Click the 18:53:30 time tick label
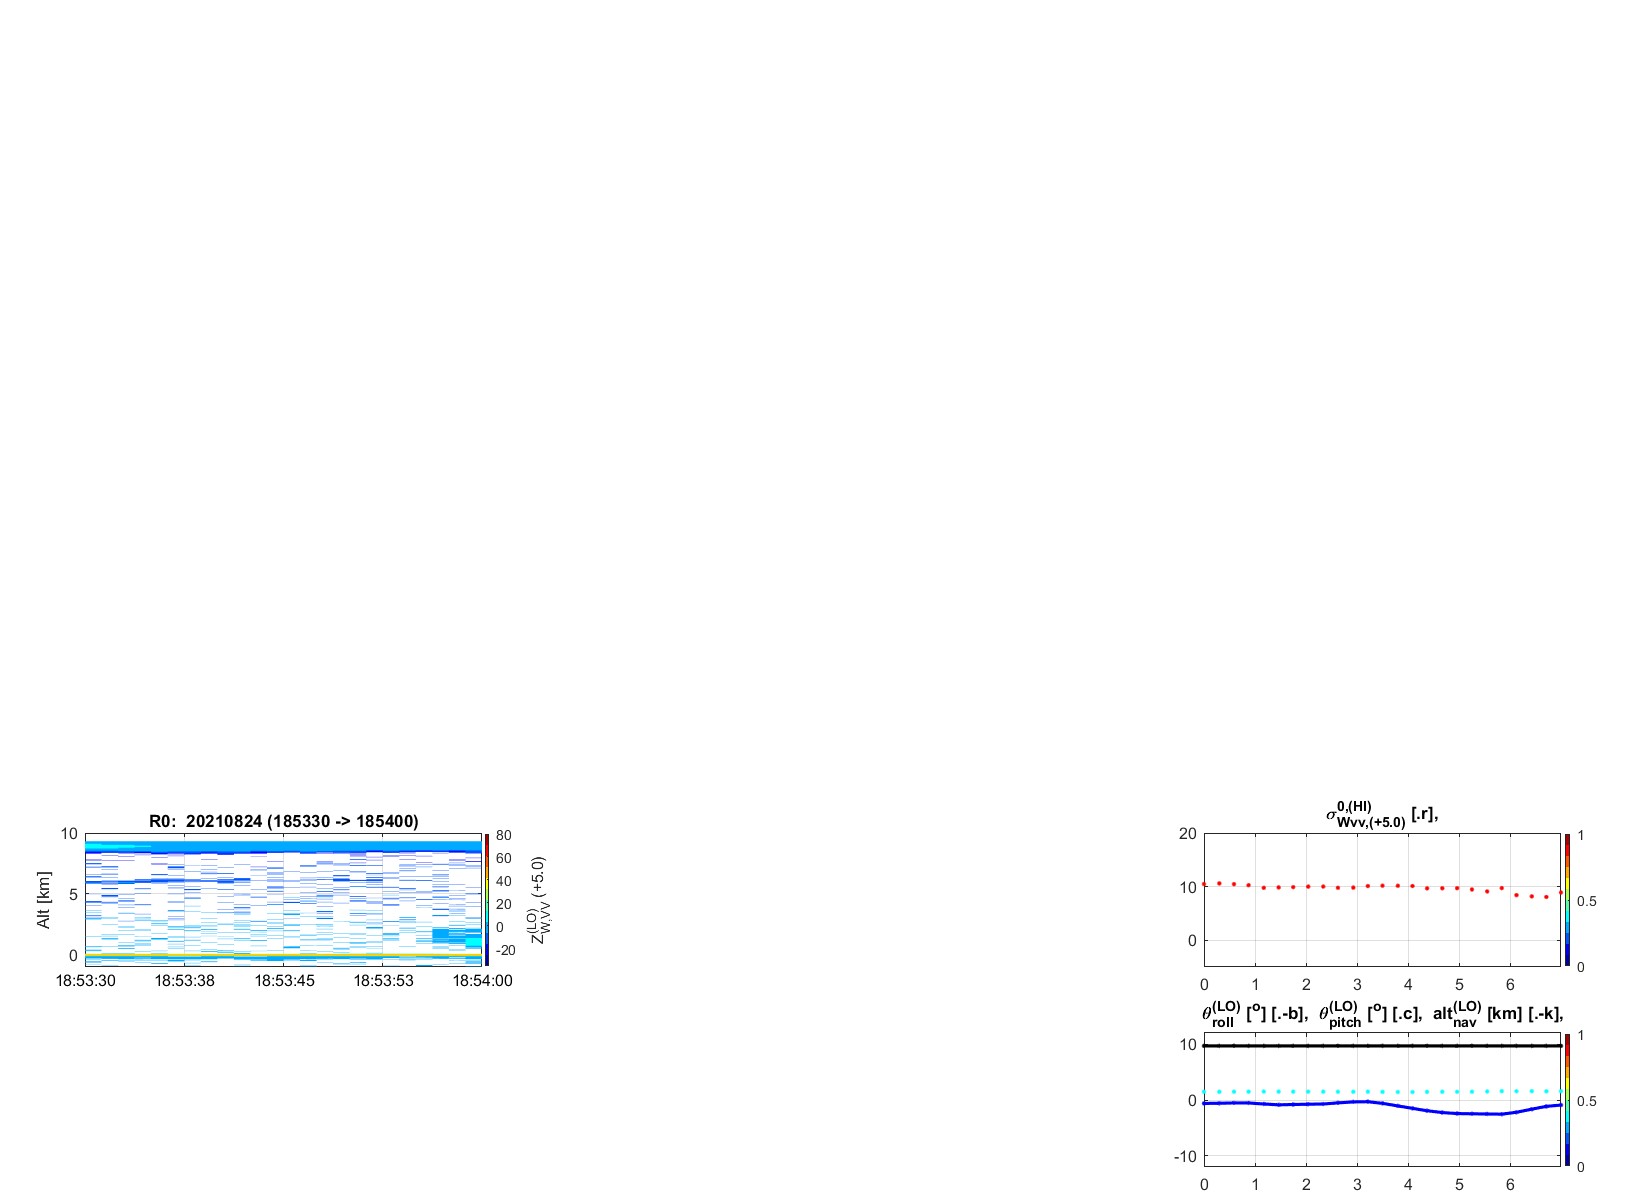Image resolution: width=1650 pixels, height=1200 pixels. coord(85,981)
